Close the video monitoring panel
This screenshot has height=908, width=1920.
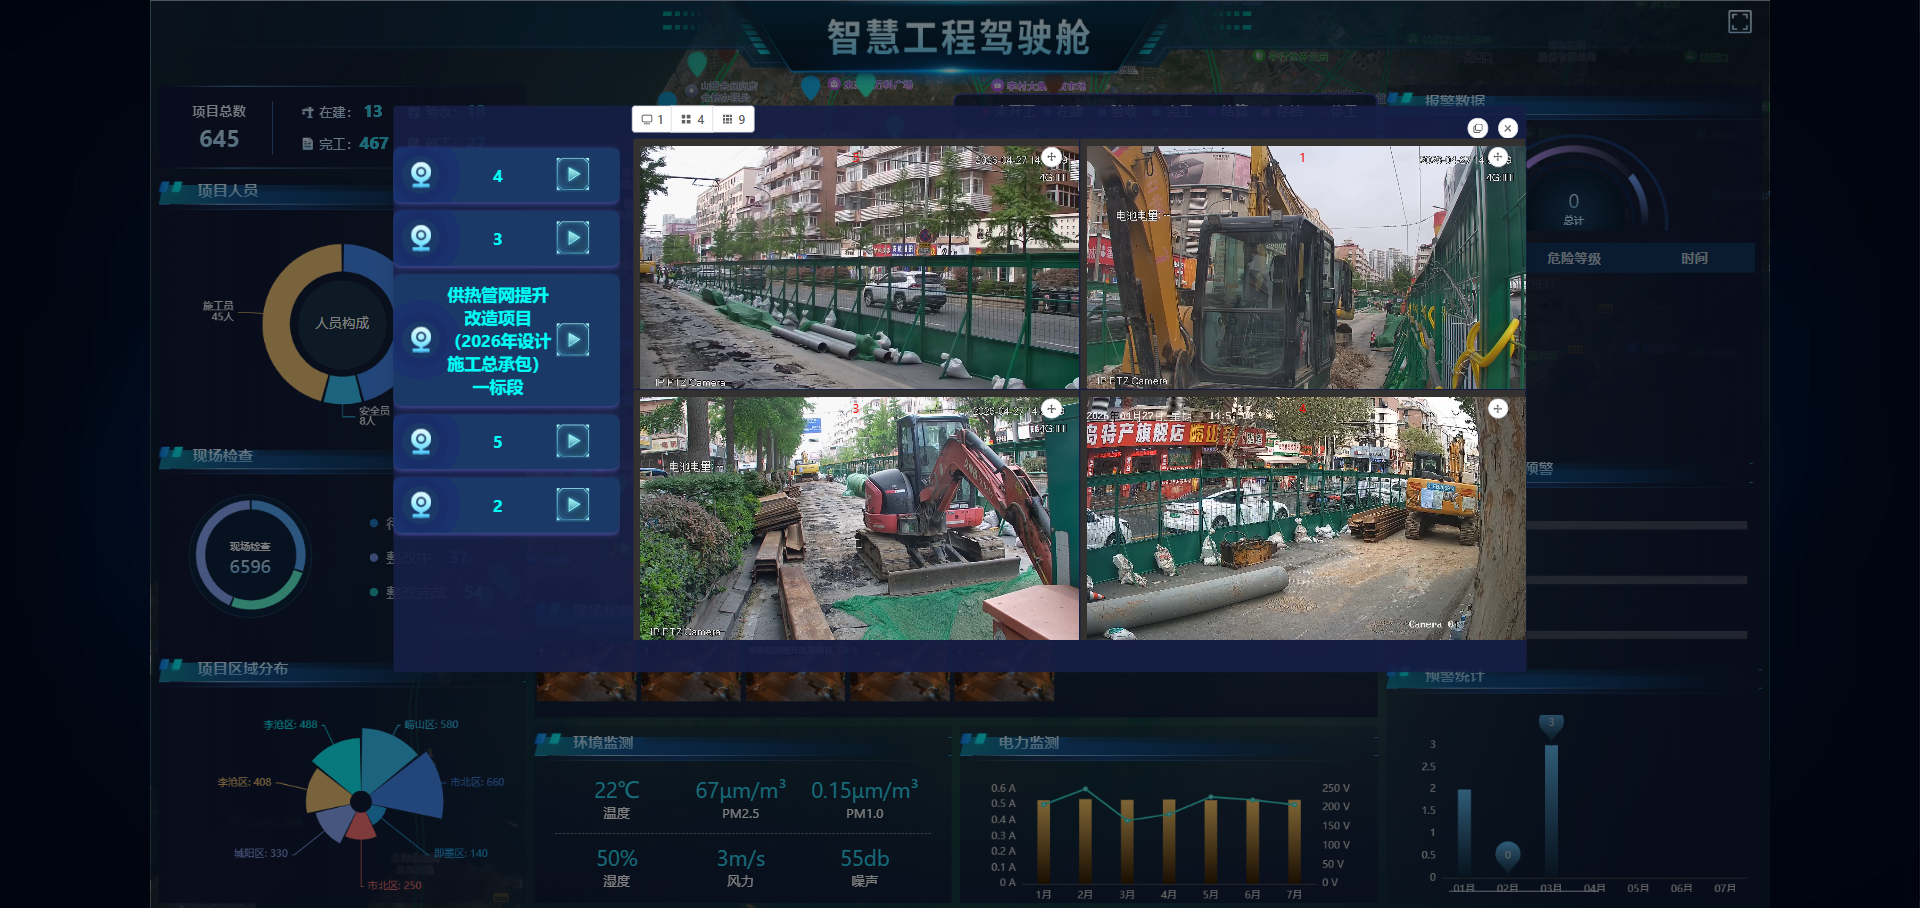[x=1508, y=128]
